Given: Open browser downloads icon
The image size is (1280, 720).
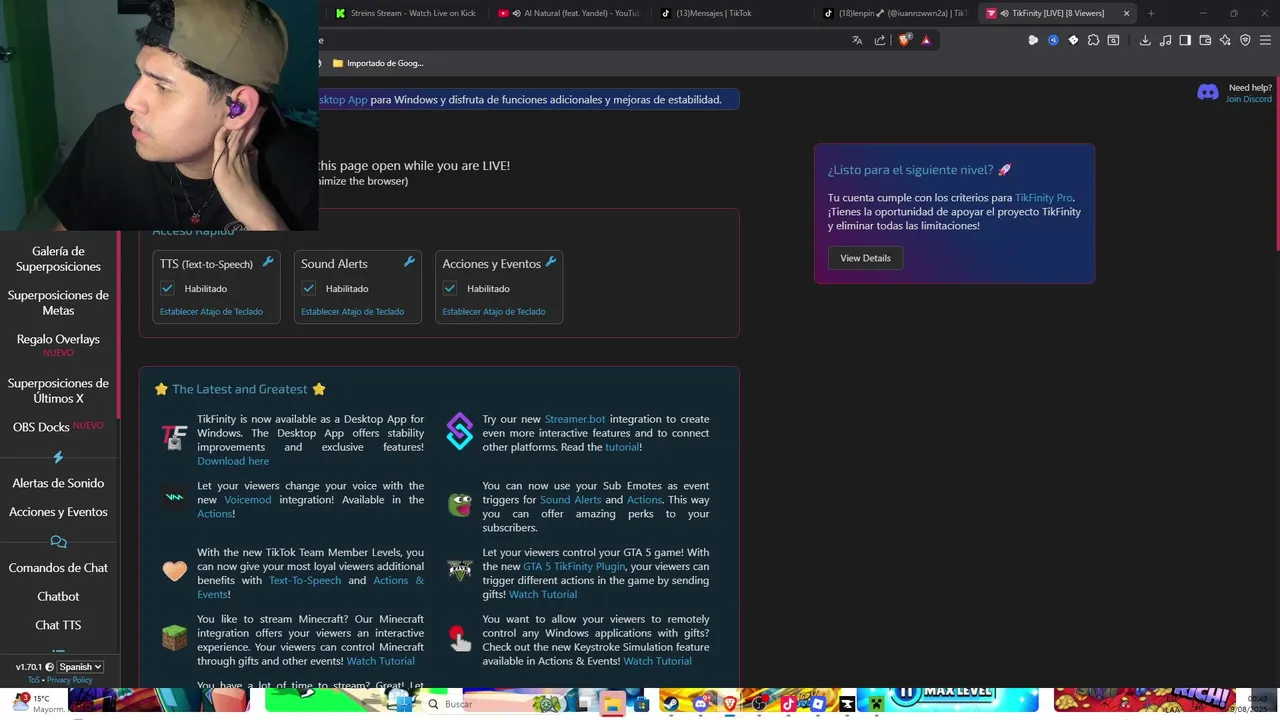Looking at the screenshot, I should click(x=1145, y=40).
